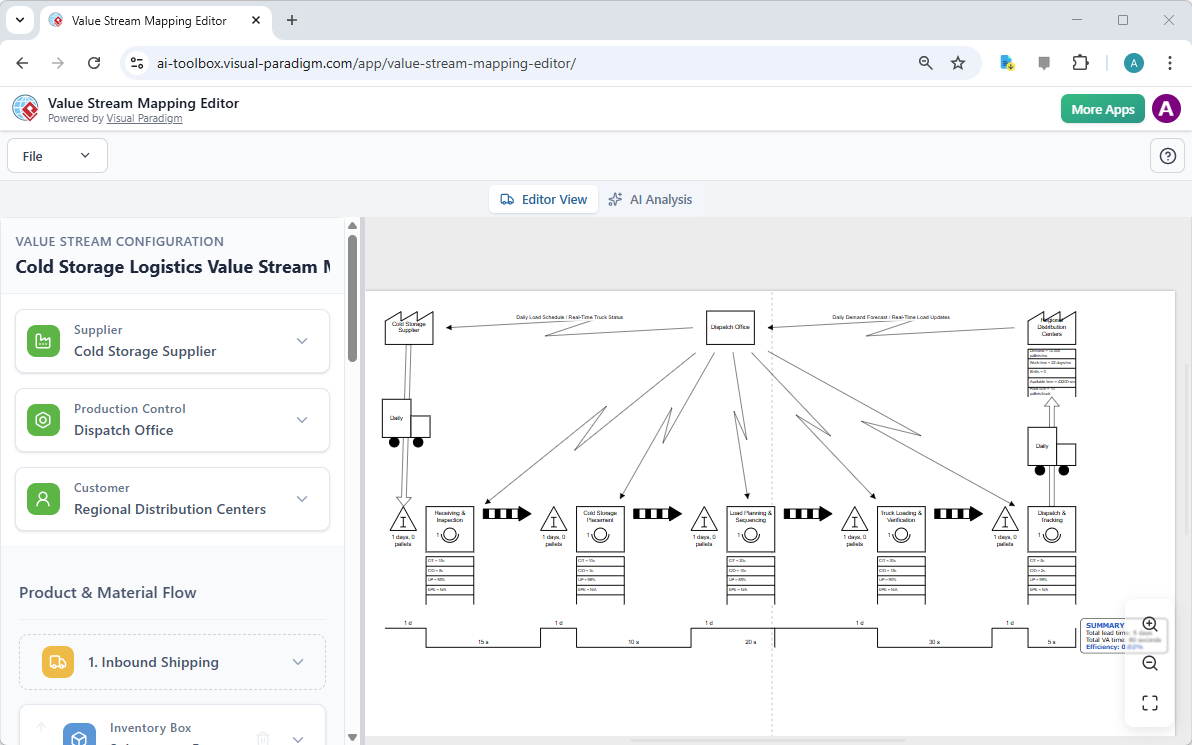
Task: Open the File menu
Action: [x=57, y=155]
